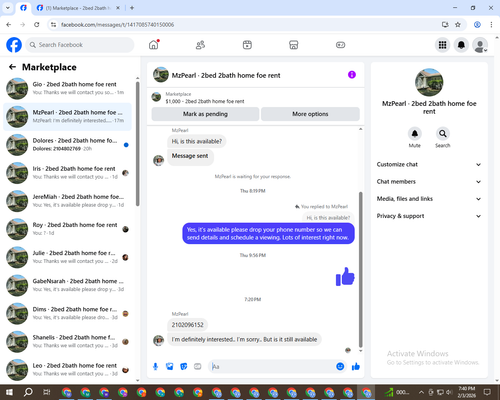Open Chrome's three-dot menu
Screen dimensions: 500x400
pyautogui.click(x=491, y=25)
